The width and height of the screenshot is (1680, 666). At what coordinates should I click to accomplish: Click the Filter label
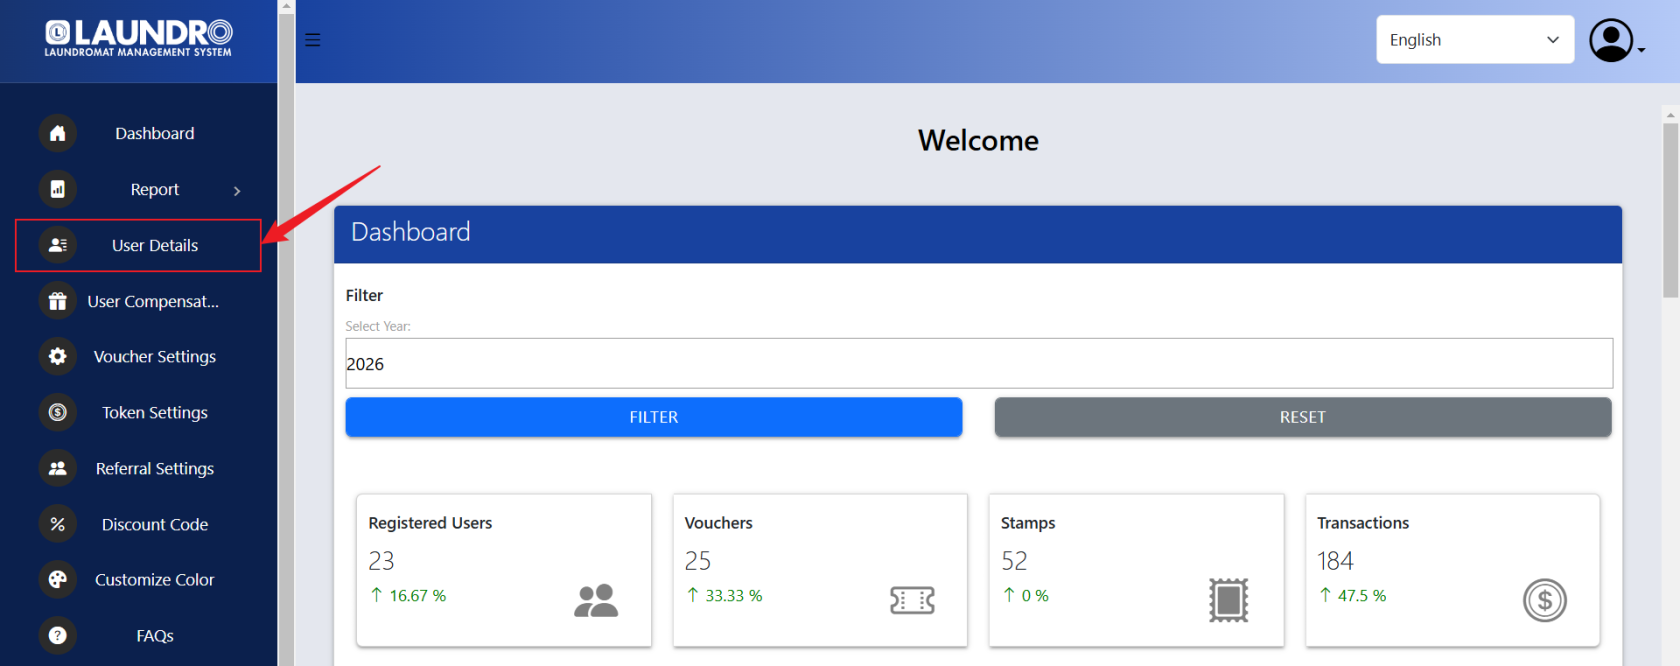364,295
